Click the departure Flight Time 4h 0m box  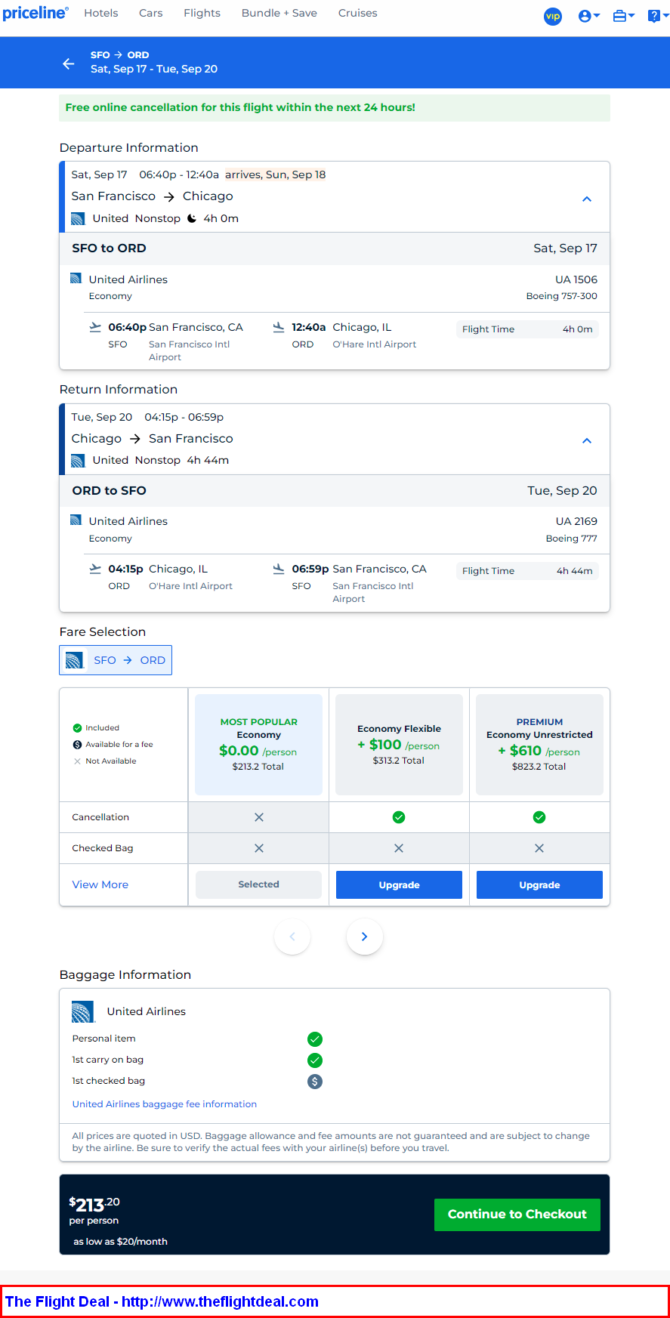pyautogui.click(x=527, y=329)
